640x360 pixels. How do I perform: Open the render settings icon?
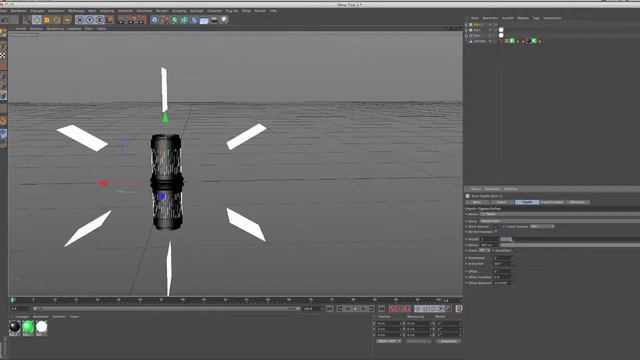[142, 20]
